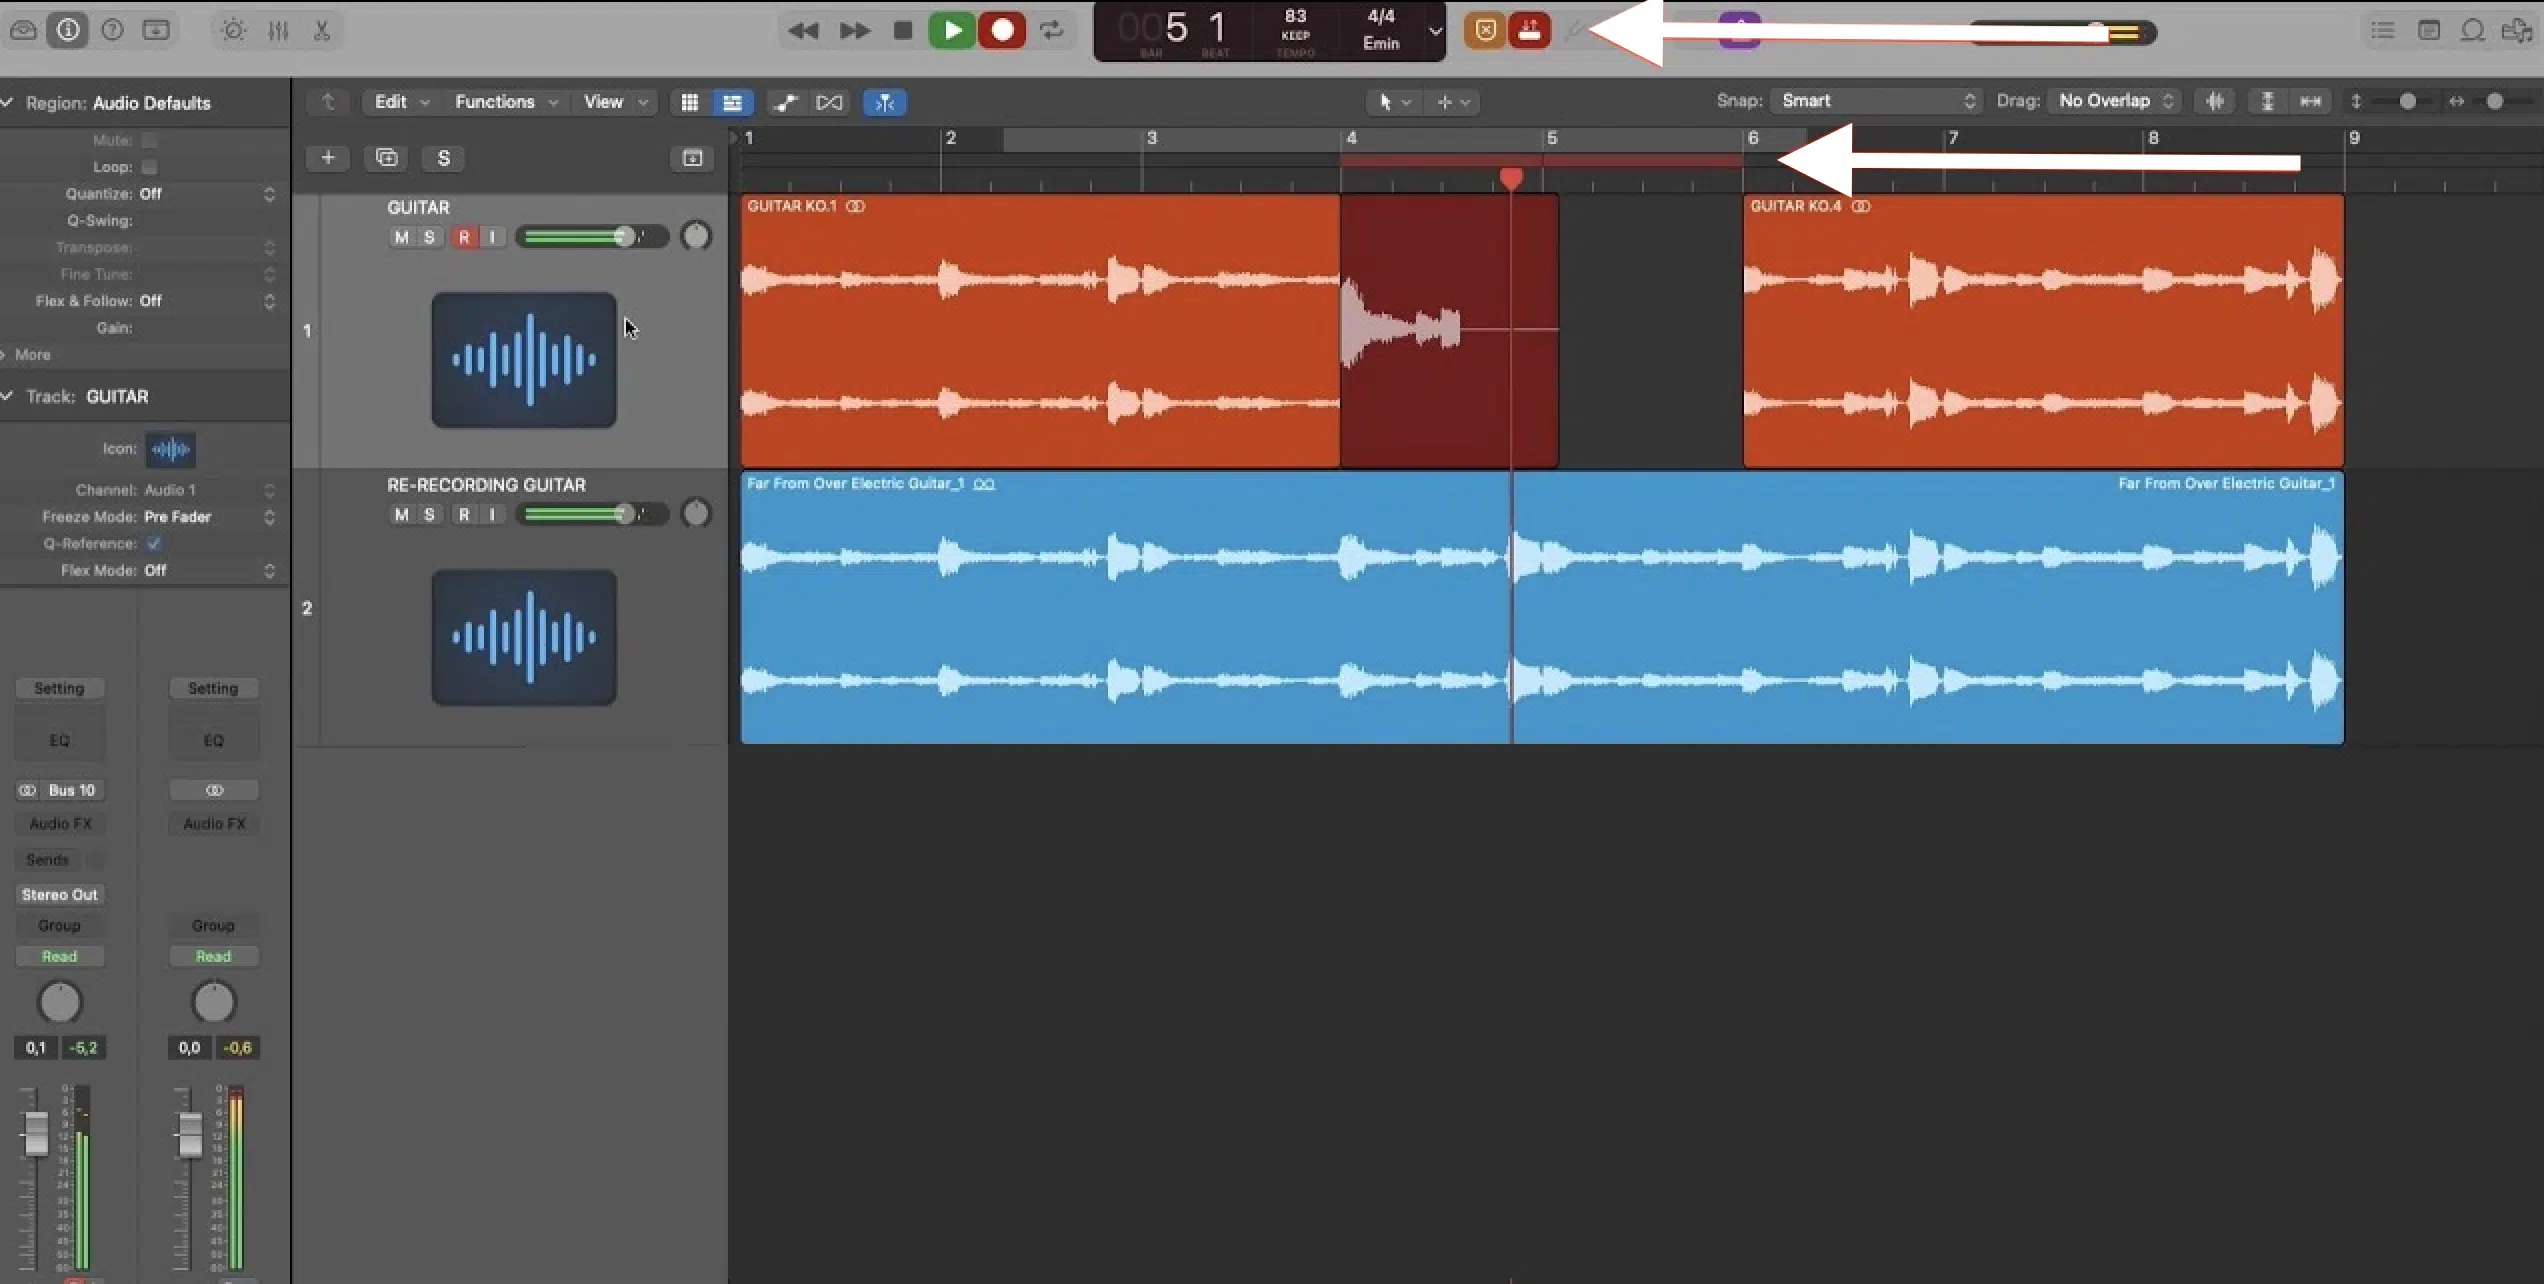Disable record on GUITAR track

coord(464,237)
